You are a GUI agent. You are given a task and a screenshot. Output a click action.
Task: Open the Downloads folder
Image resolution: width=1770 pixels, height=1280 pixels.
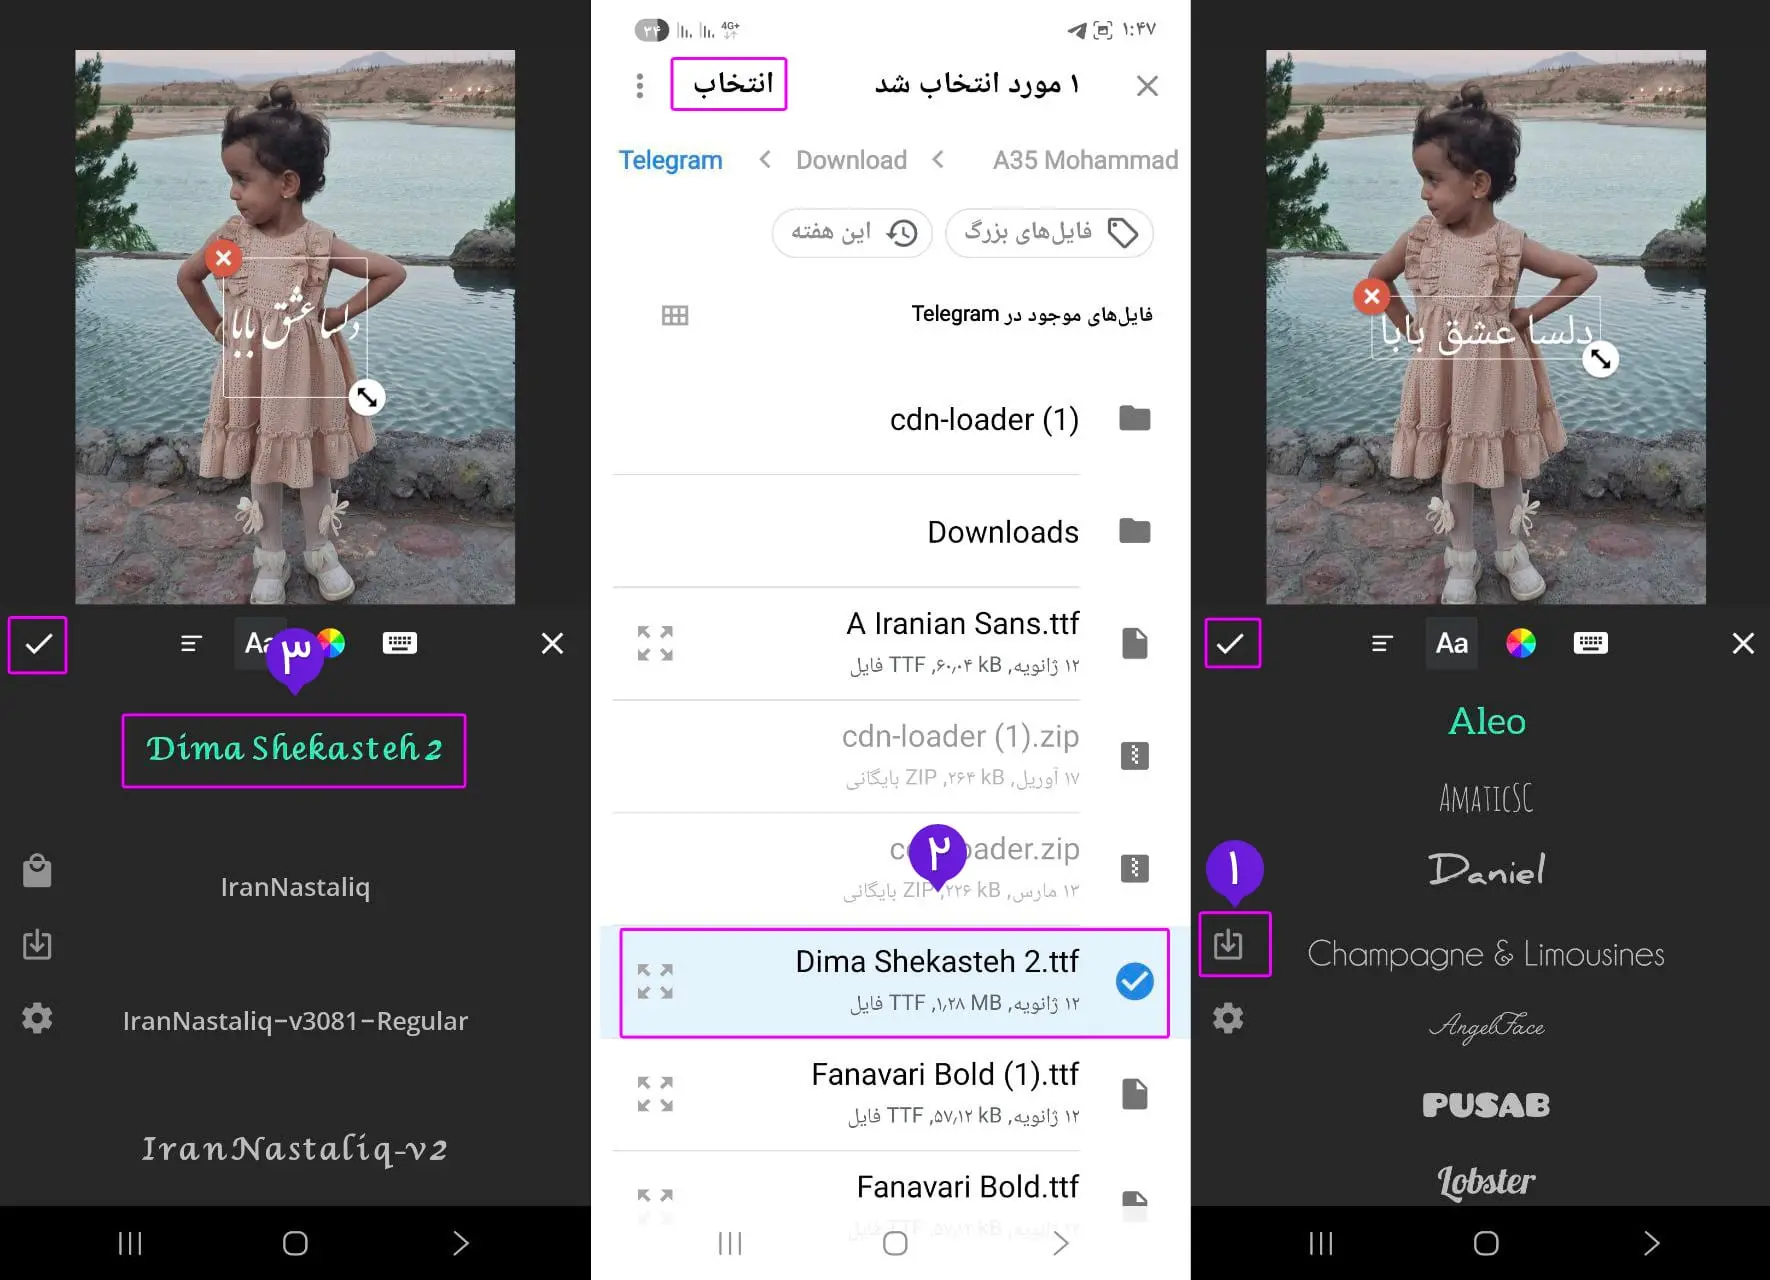point(881,531)
